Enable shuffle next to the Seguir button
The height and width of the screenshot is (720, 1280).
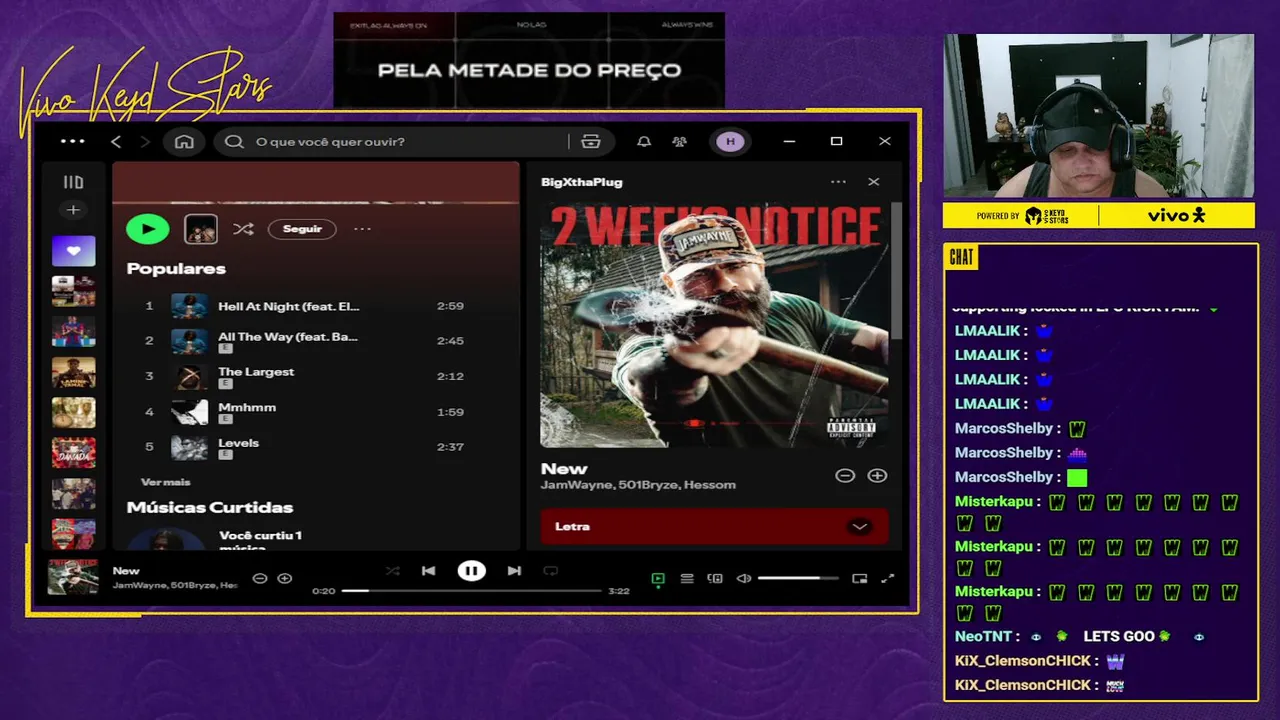243,229
